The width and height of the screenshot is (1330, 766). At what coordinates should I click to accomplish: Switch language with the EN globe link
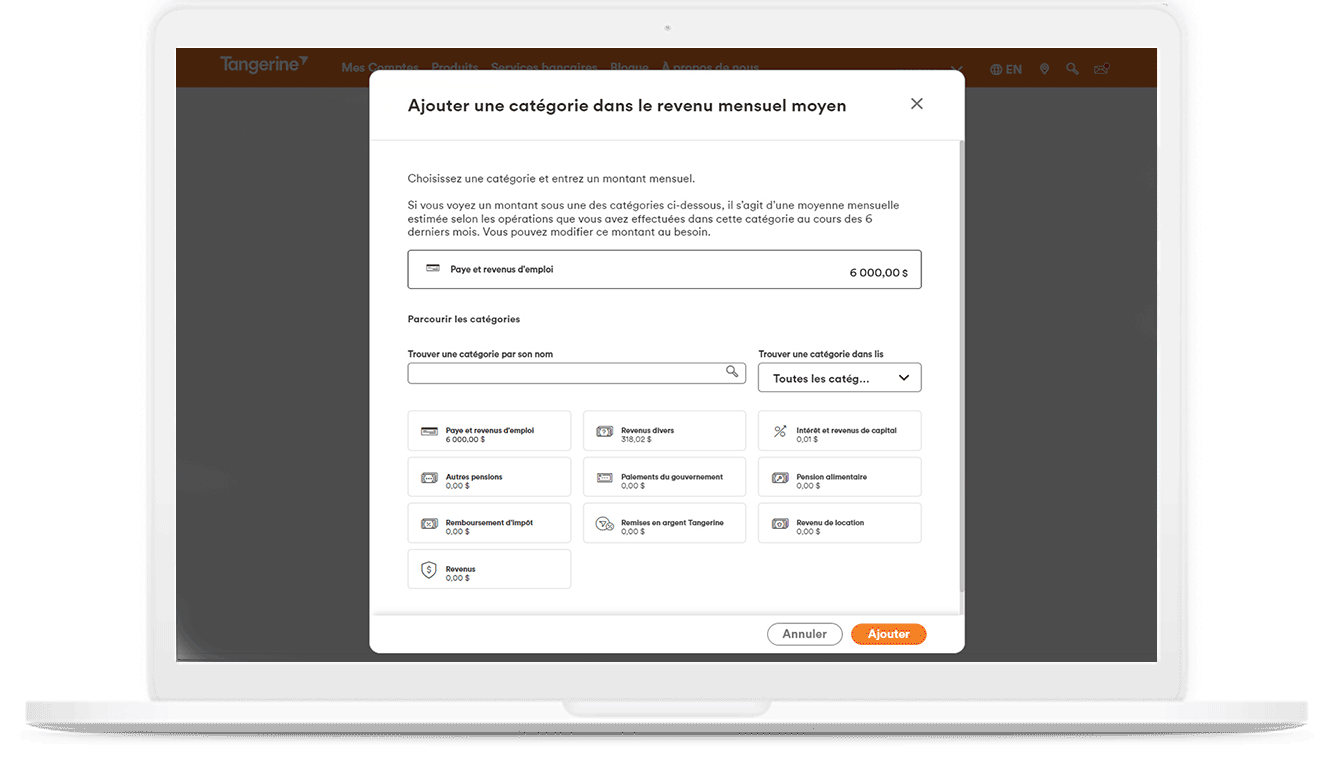pyautogui.click(x=1006, y=69)
